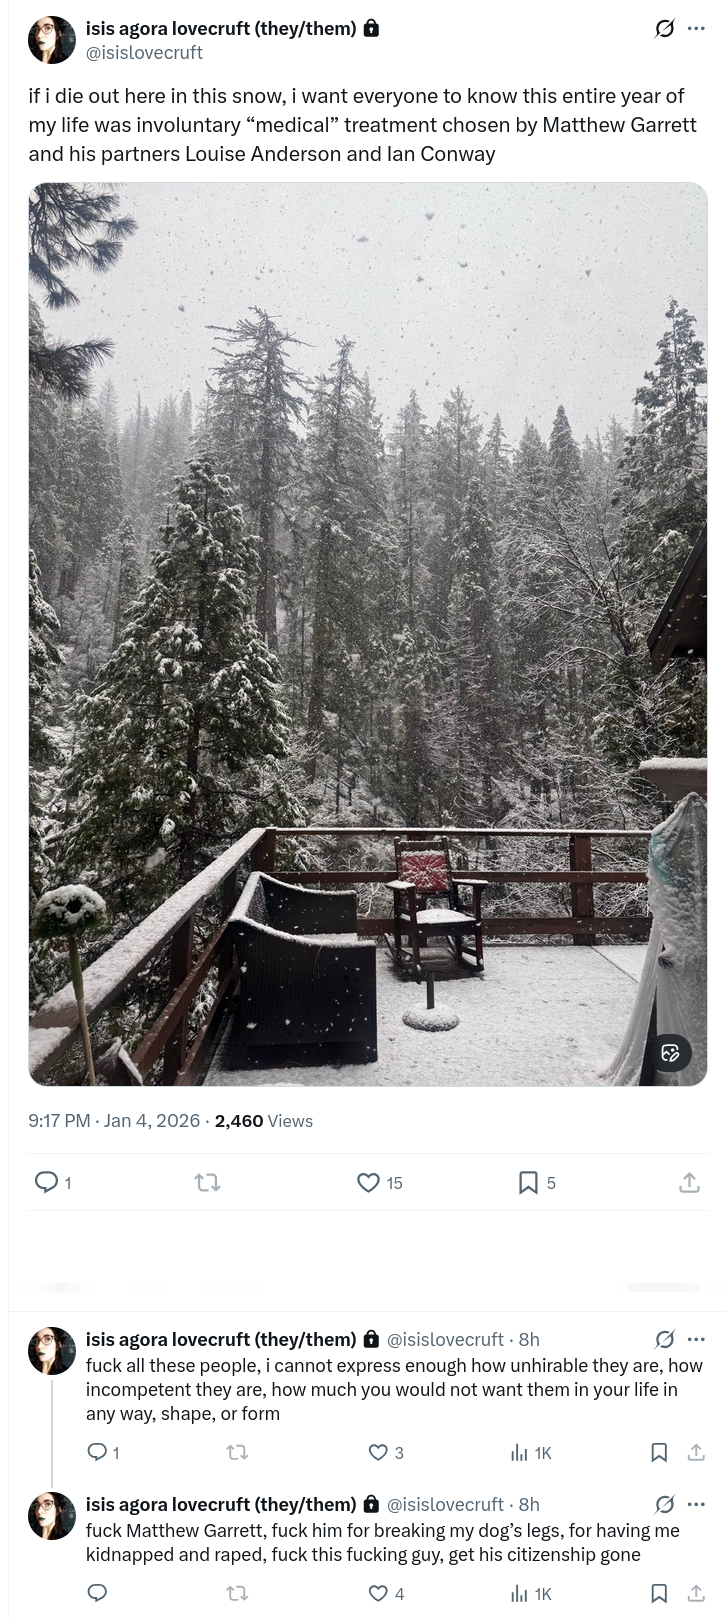Like the main post with 15 likes
Image resolution: width=726 pixels, height=1617 pixels.
(368, 1183)
